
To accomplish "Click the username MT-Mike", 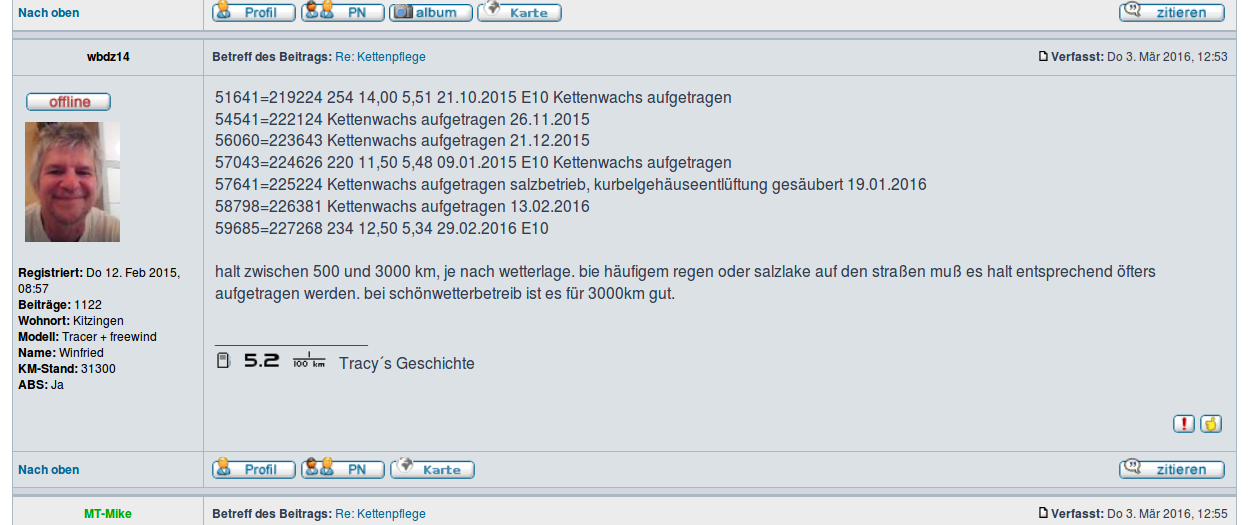I will tap(107, 514).
